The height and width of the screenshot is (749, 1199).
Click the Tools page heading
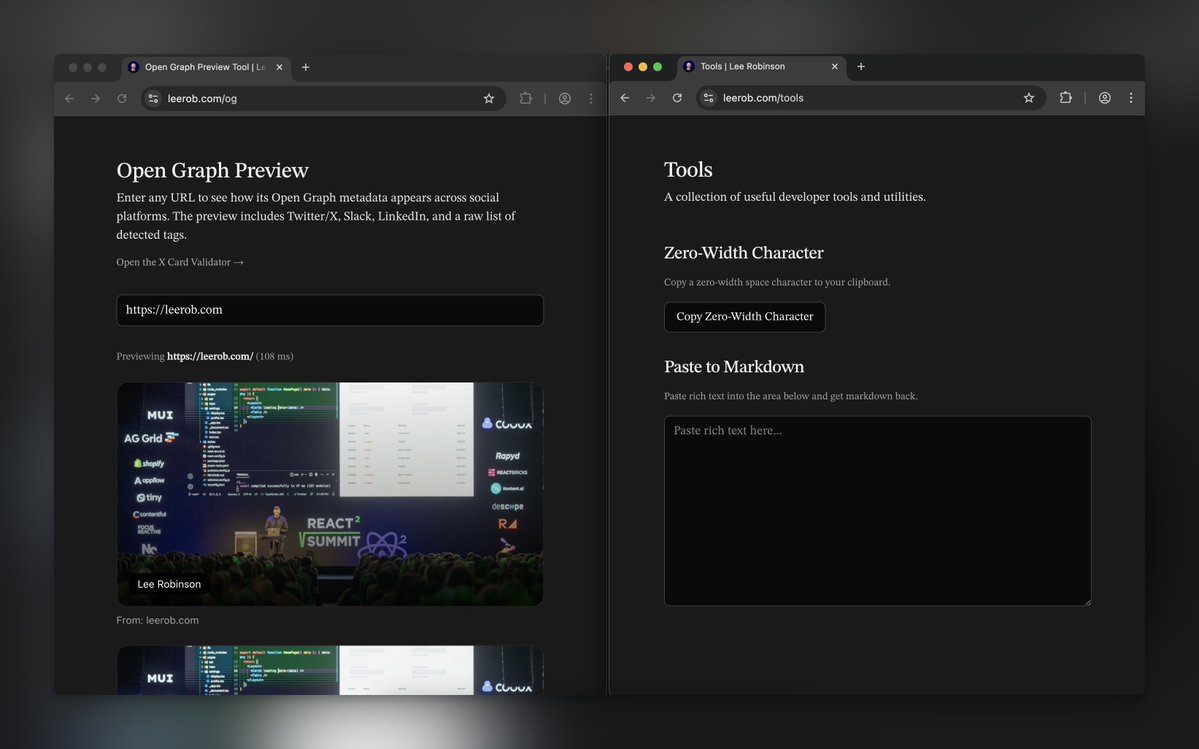click(x=688, y=170)
